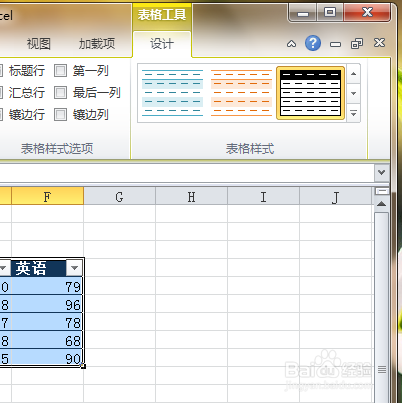The height and width of the screenshot is (403, 402).
Task: Restore the workbook window in the ribbon
Action: coord(357,43)
